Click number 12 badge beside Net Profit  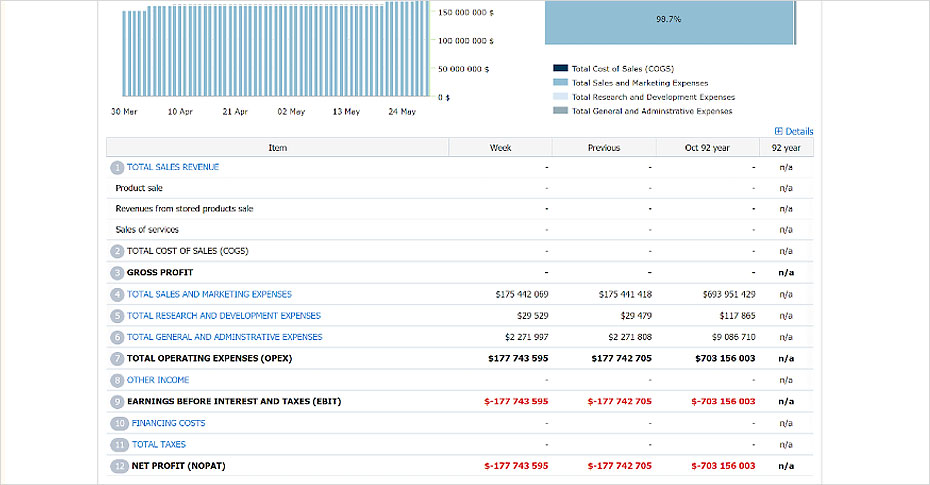[119, 466]
